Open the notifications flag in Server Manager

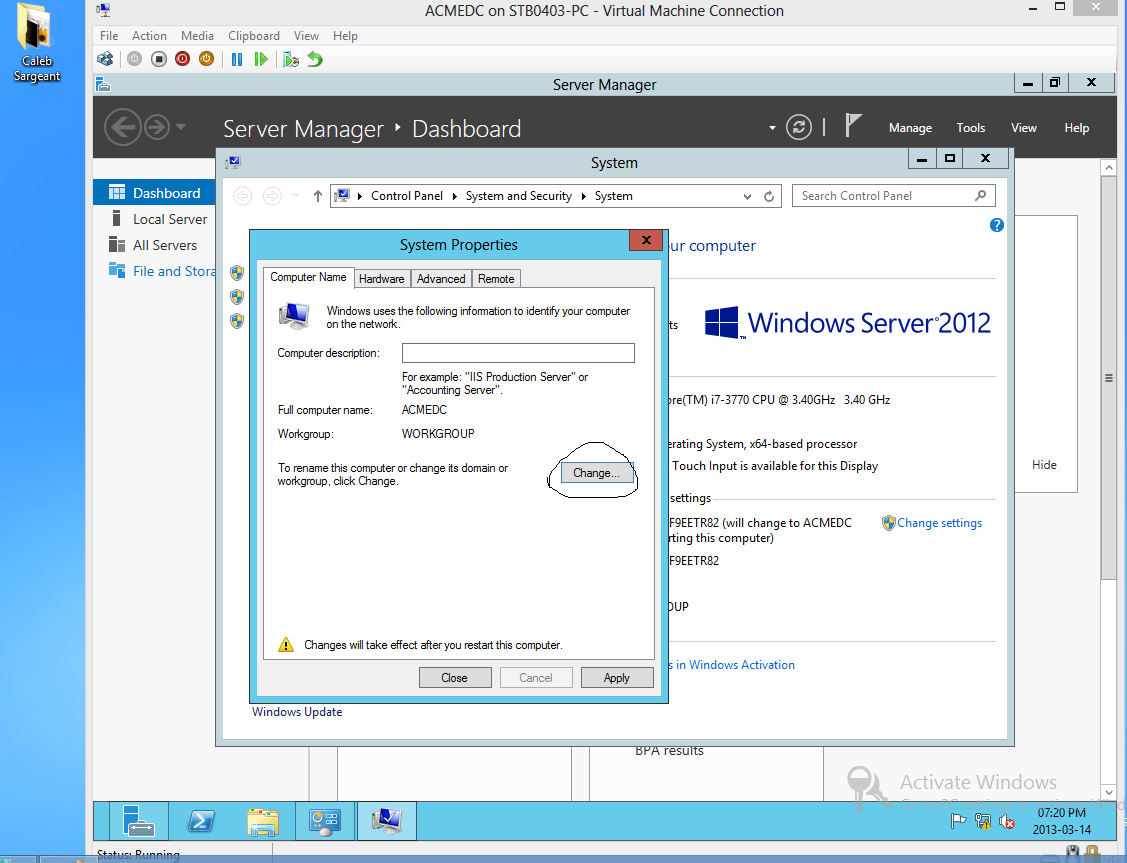(852, 126)
